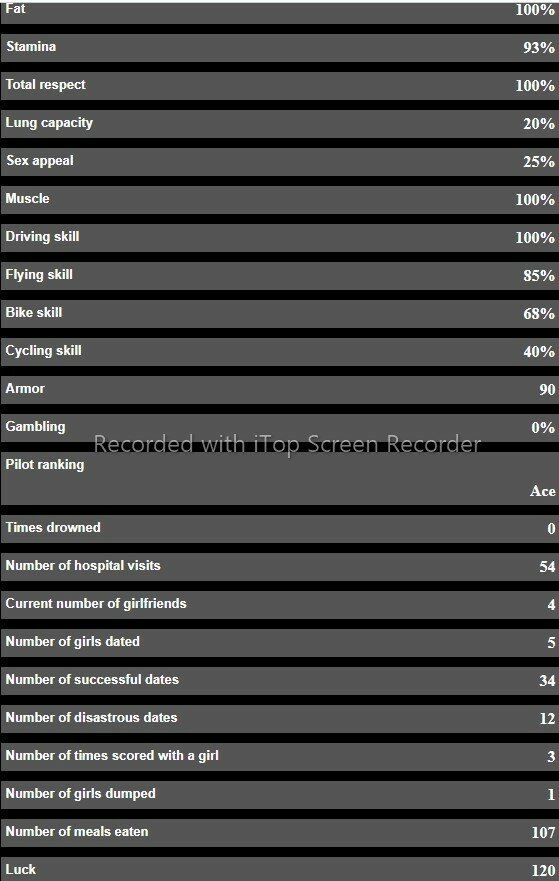559x881 pixels.
Task: Click the Times drowned row
Action: 279,529
